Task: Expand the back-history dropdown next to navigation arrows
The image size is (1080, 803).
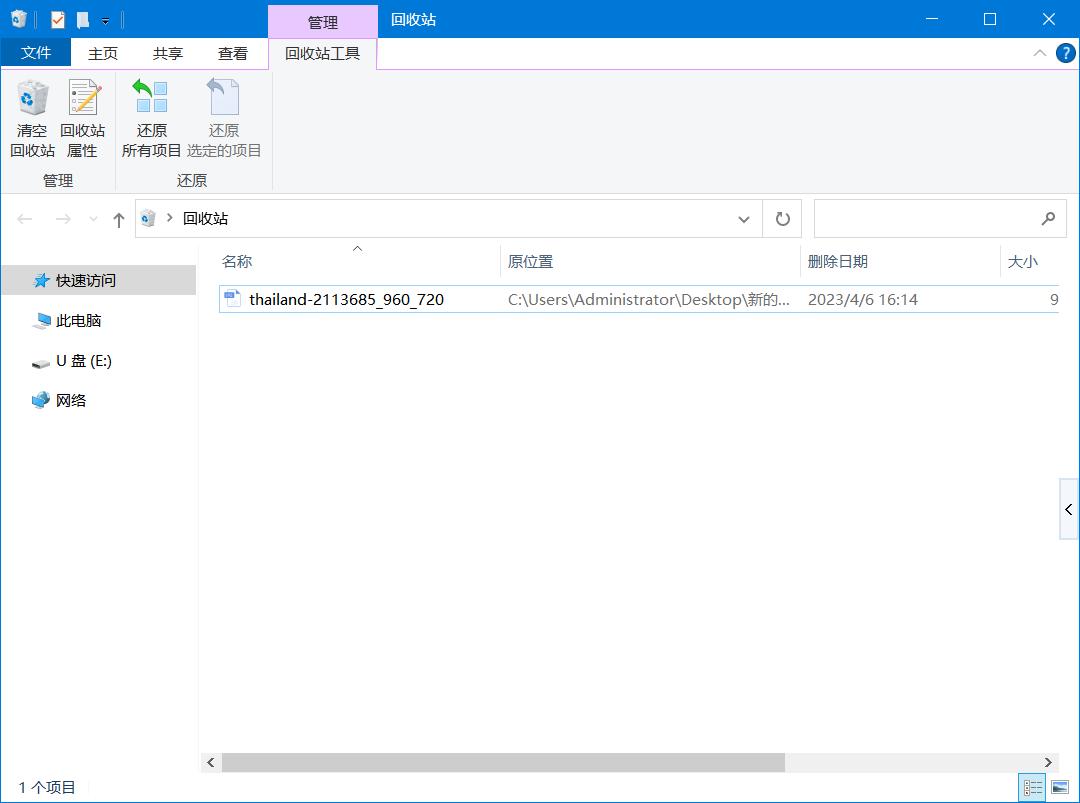Action: (x=92, y=218)
